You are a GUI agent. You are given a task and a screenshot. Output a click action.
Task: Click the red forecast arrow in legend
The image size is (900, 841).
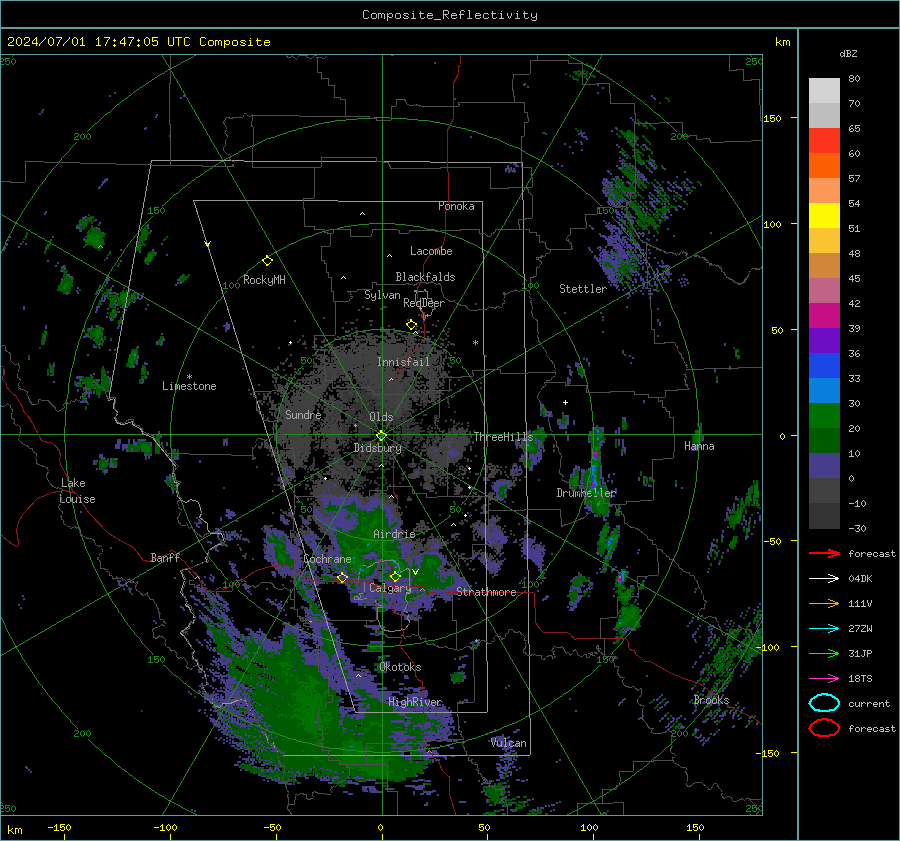click(824, 553)
